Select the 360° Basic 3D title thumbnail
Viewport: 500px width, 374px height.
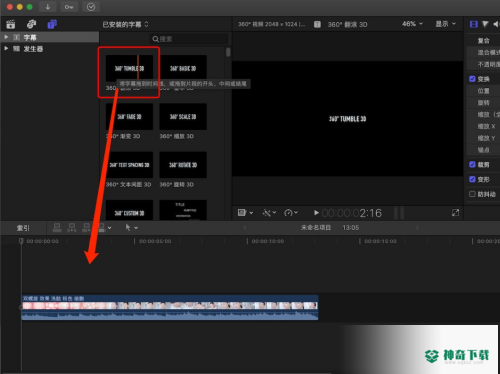click(x=183, y=68)
